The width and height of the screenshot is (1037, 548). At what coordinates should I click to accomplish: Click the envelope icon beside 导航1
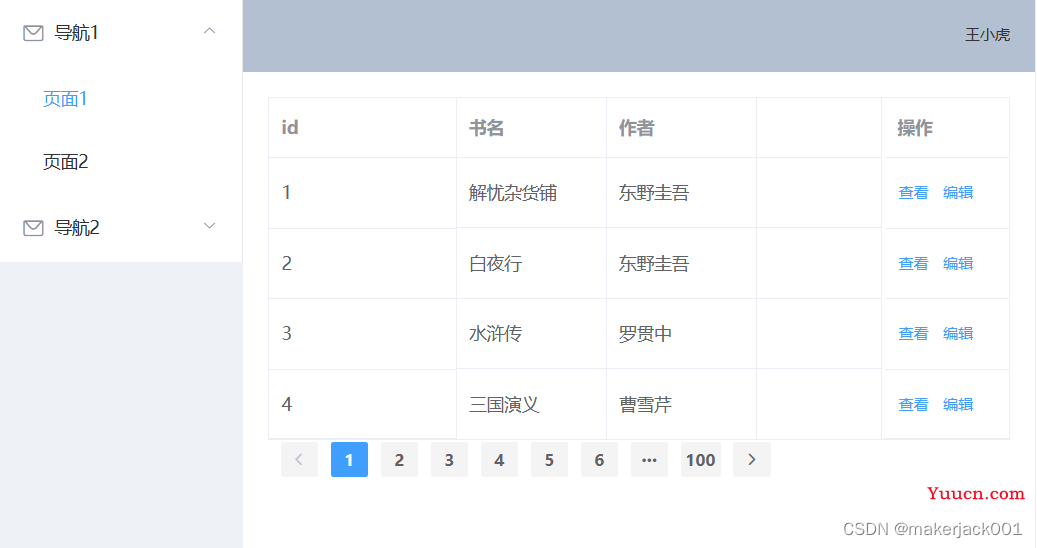[x=33, y=32]
